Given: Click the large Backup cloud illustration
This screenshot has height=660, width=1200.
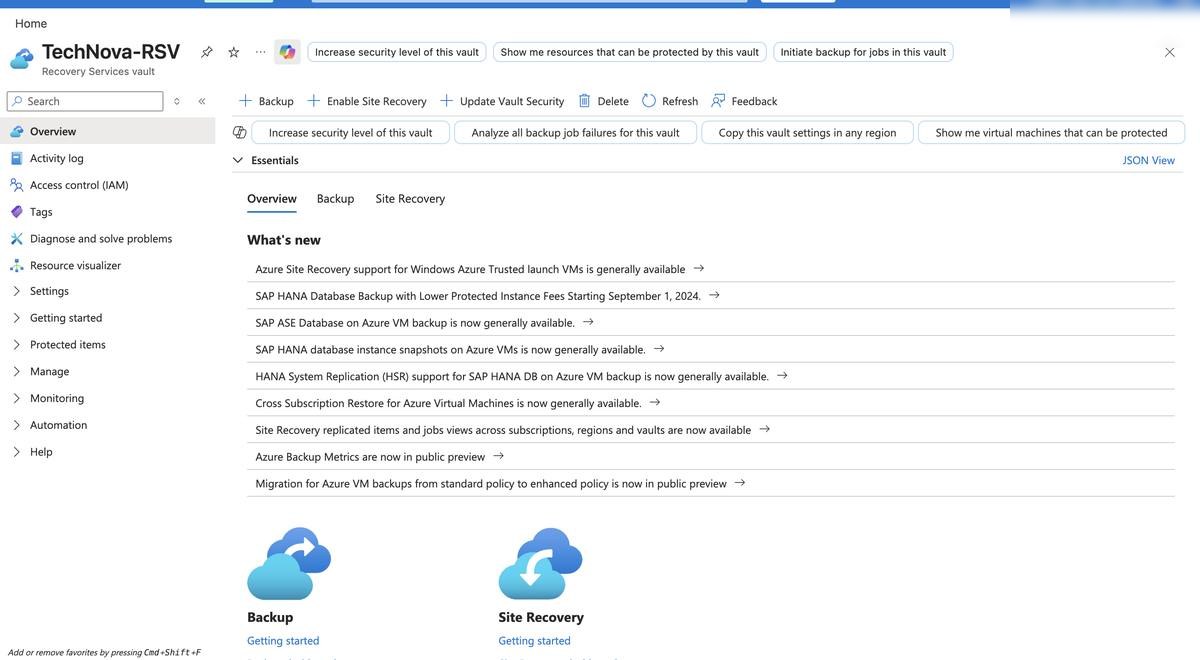Looking at the screenshot, I should pos(289,564).
